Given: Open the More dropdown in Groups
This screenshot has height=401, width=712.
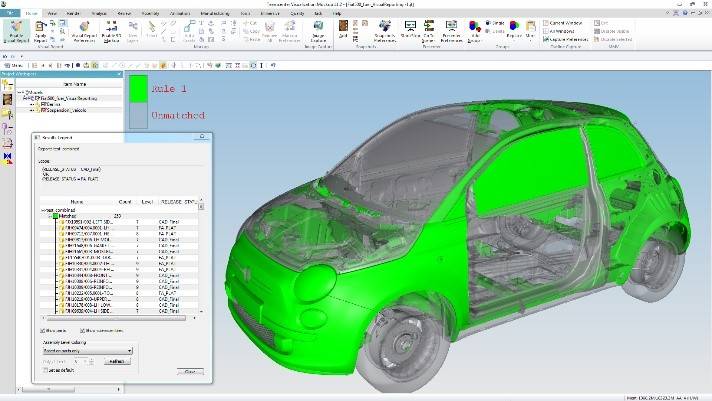Looking at the screenshot, I should 530,29.
